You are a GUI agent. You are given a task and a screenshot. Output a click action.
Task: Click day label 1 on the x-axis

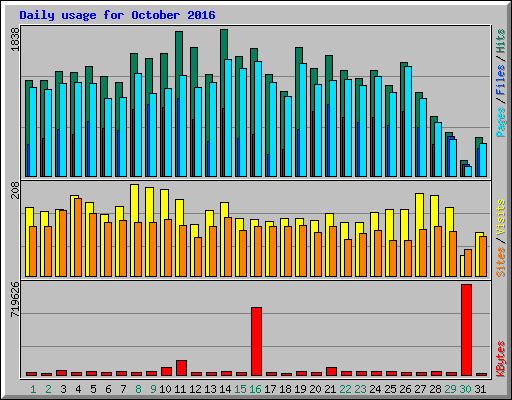click(33, 389)
